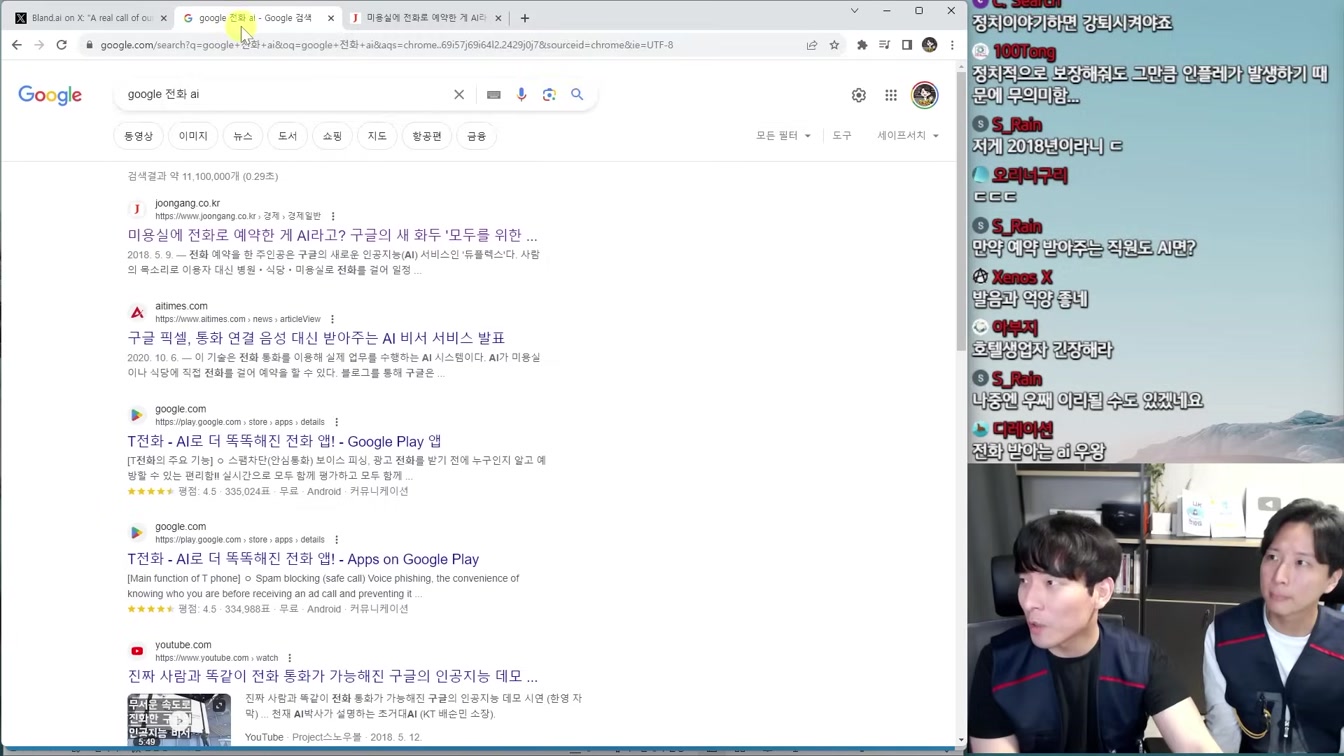Click the aitimes.com favicon
Image resolution: width=1344 pixels, height=756 pixels.
(x=137, y=312)
